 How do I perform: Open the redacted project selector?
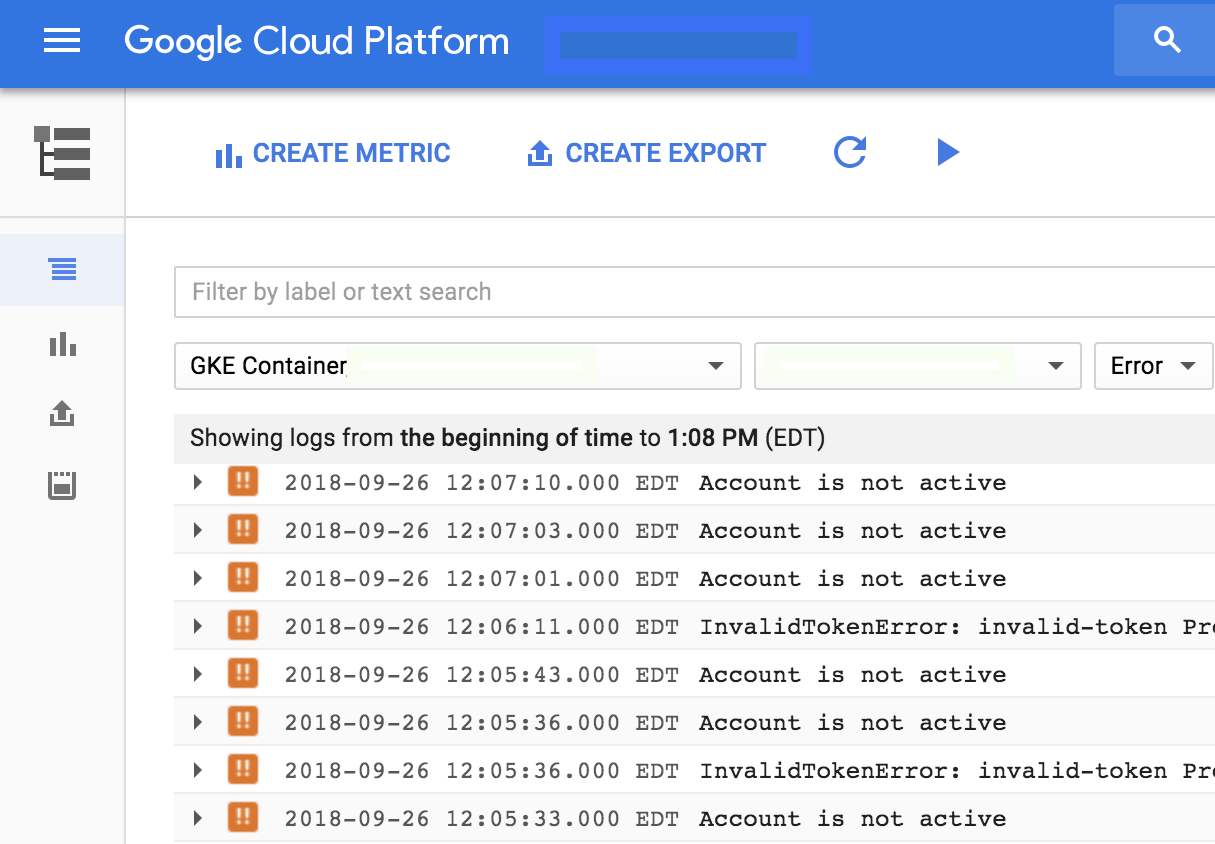[x=678, y=45]
